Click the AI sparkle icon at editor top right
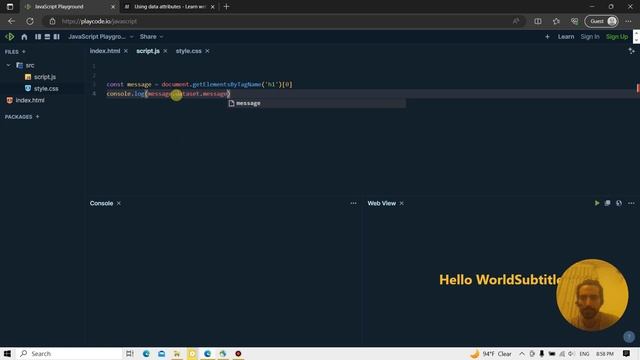The height and width of the screenshot is (360, 640). [631, 51]
